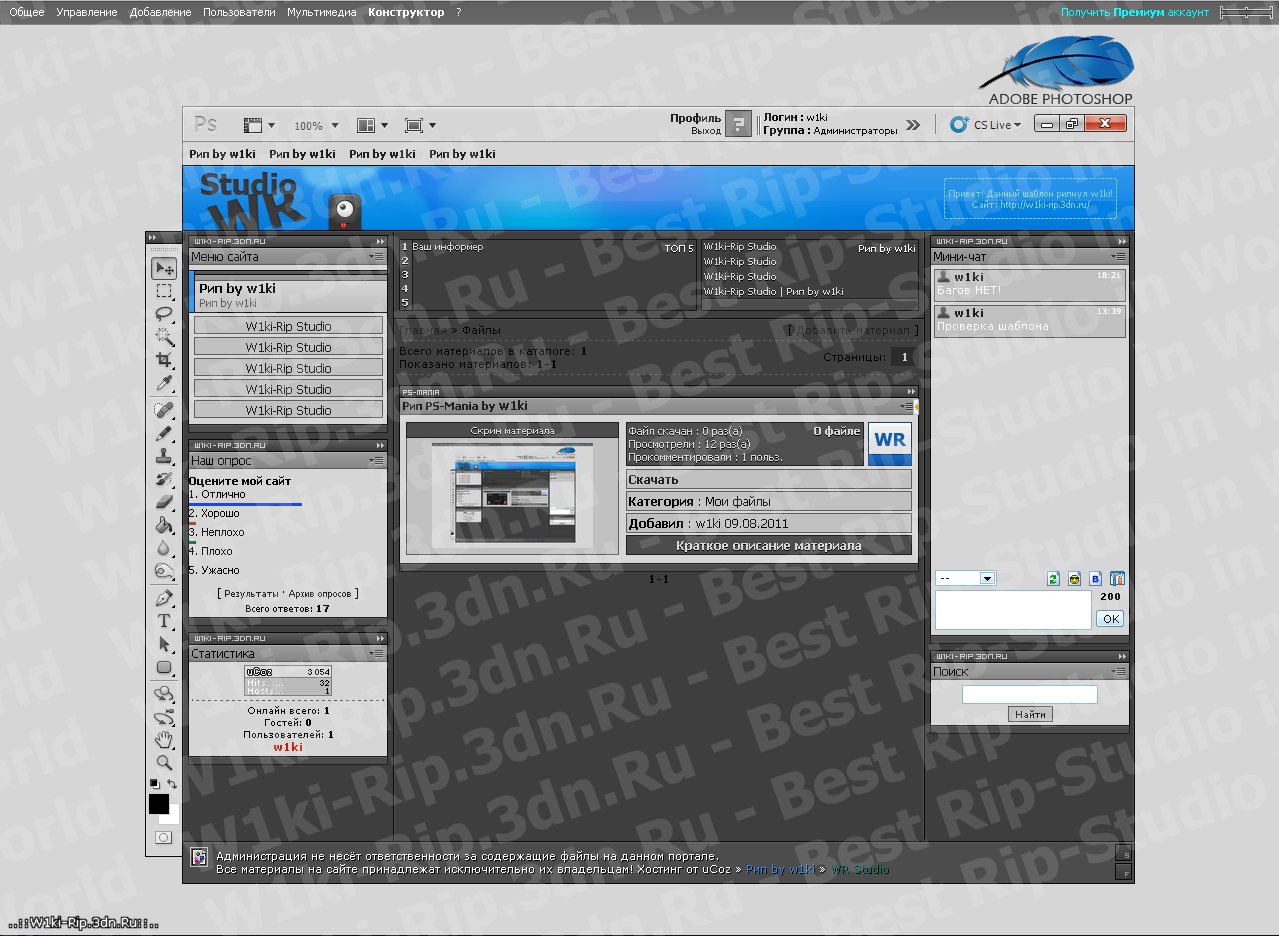Open the Мультимедиа menu

(x=321, y=12)
